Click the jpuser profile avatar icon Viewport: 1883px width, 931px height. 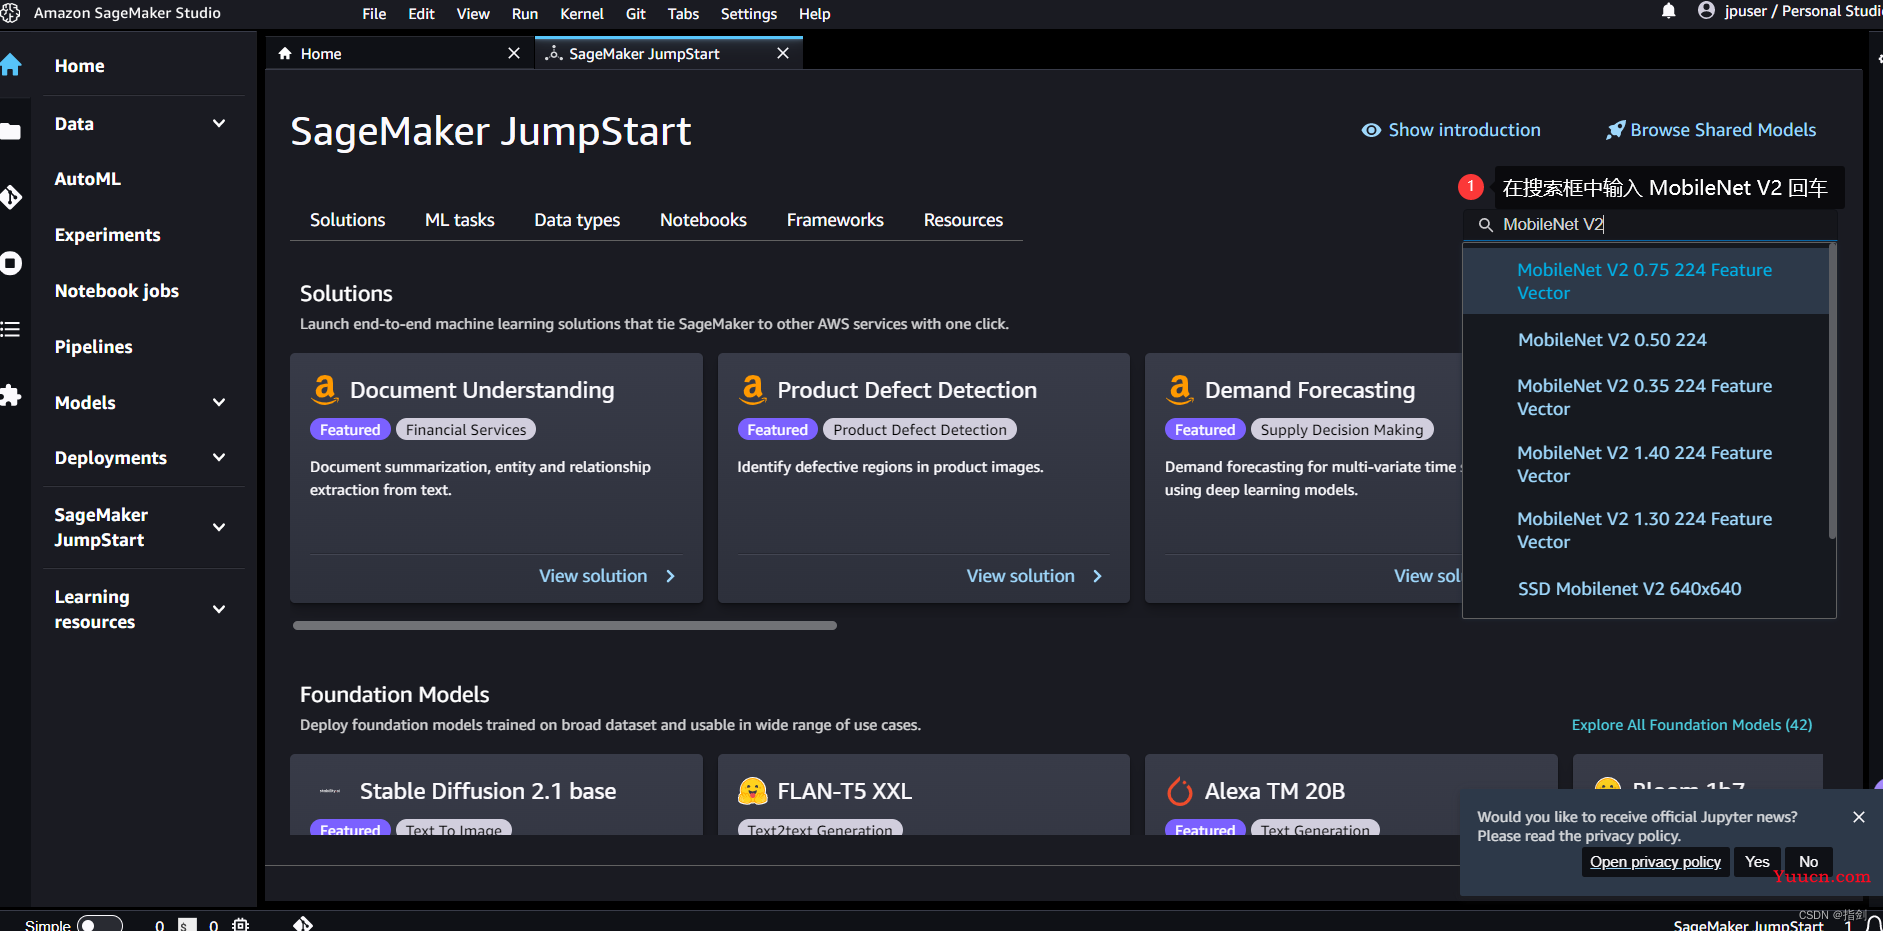tap(1706, 11)
